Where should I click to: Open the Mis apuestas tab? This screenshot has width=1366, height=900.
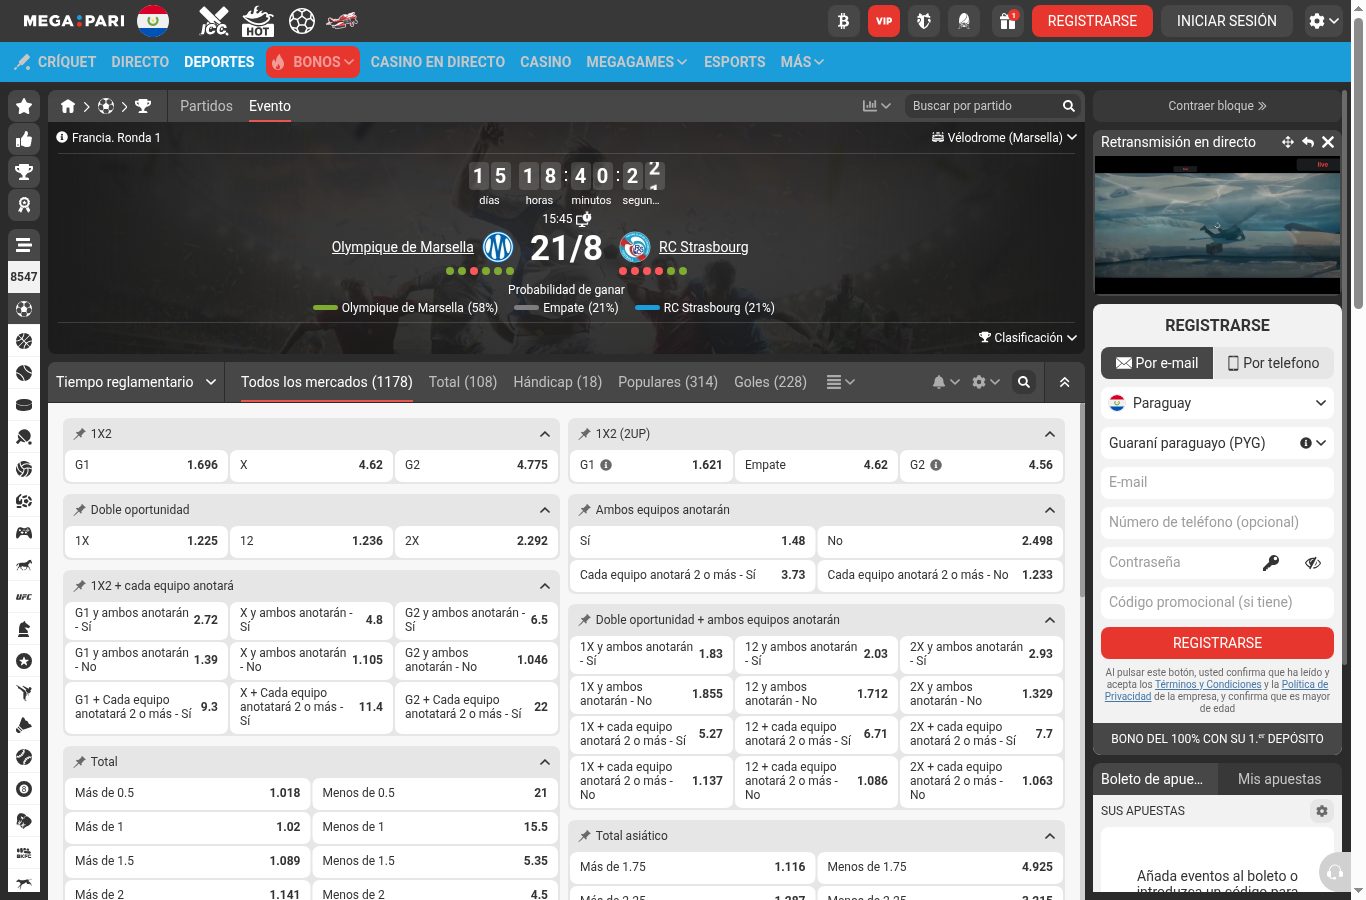click(1279, 779)
